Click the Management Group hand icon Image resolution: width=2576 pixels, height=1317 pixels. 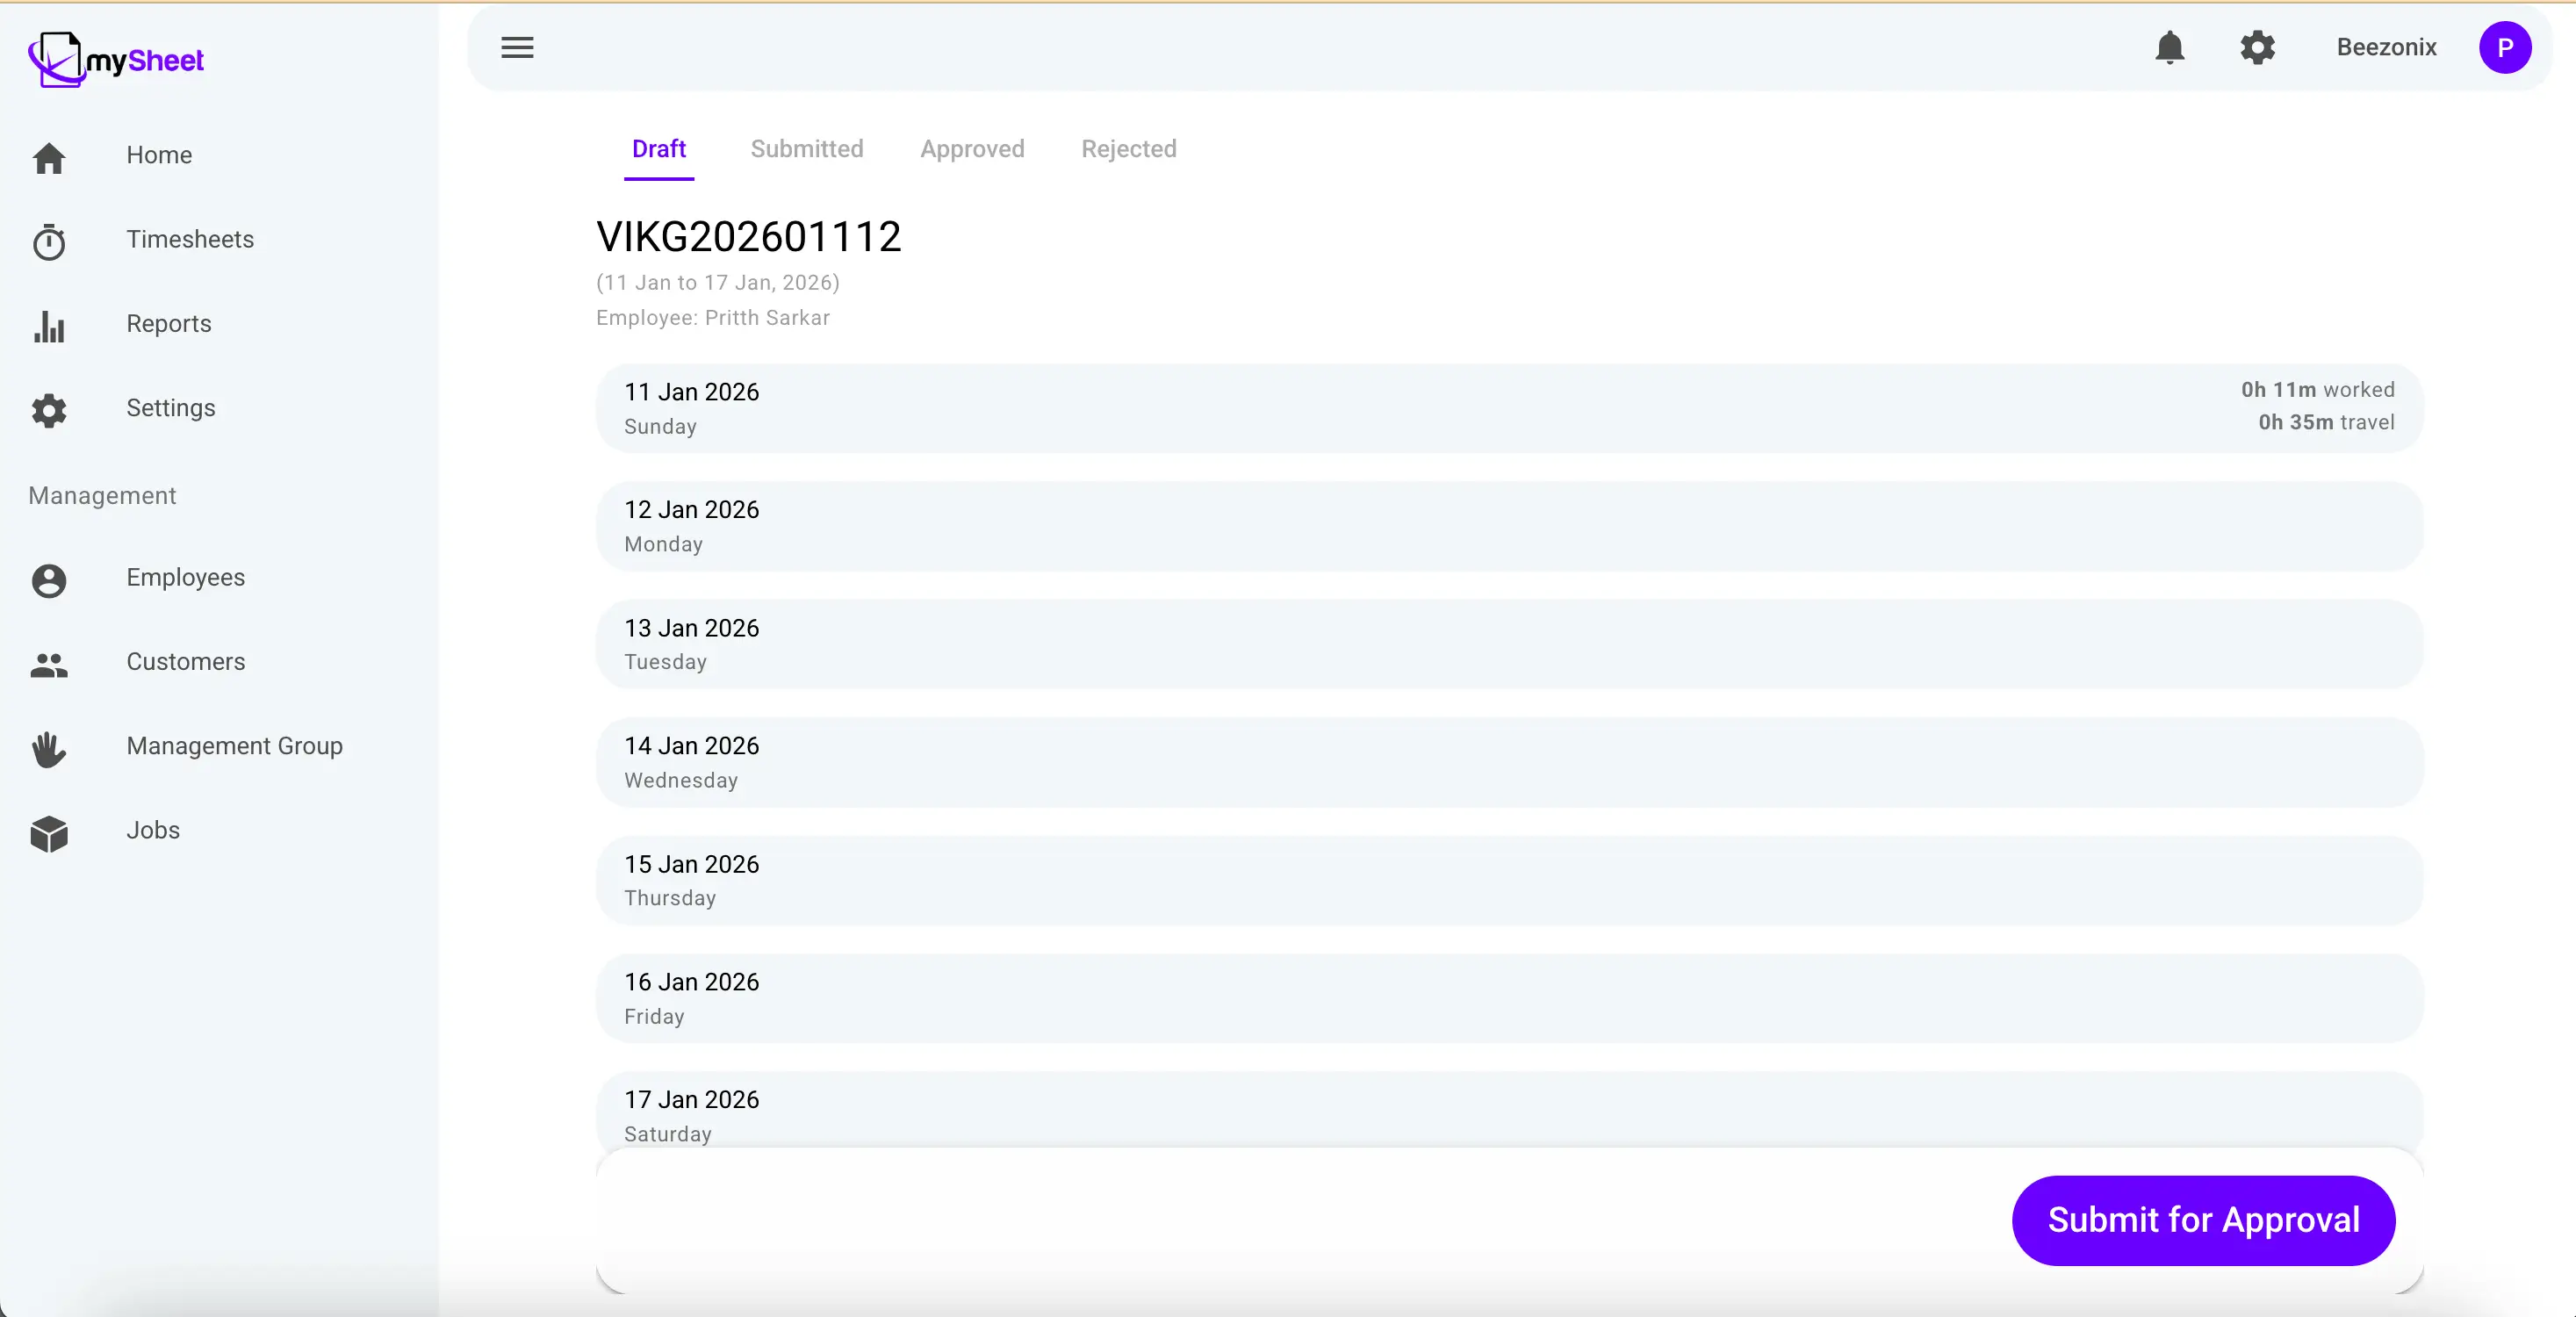click(49, 750)
